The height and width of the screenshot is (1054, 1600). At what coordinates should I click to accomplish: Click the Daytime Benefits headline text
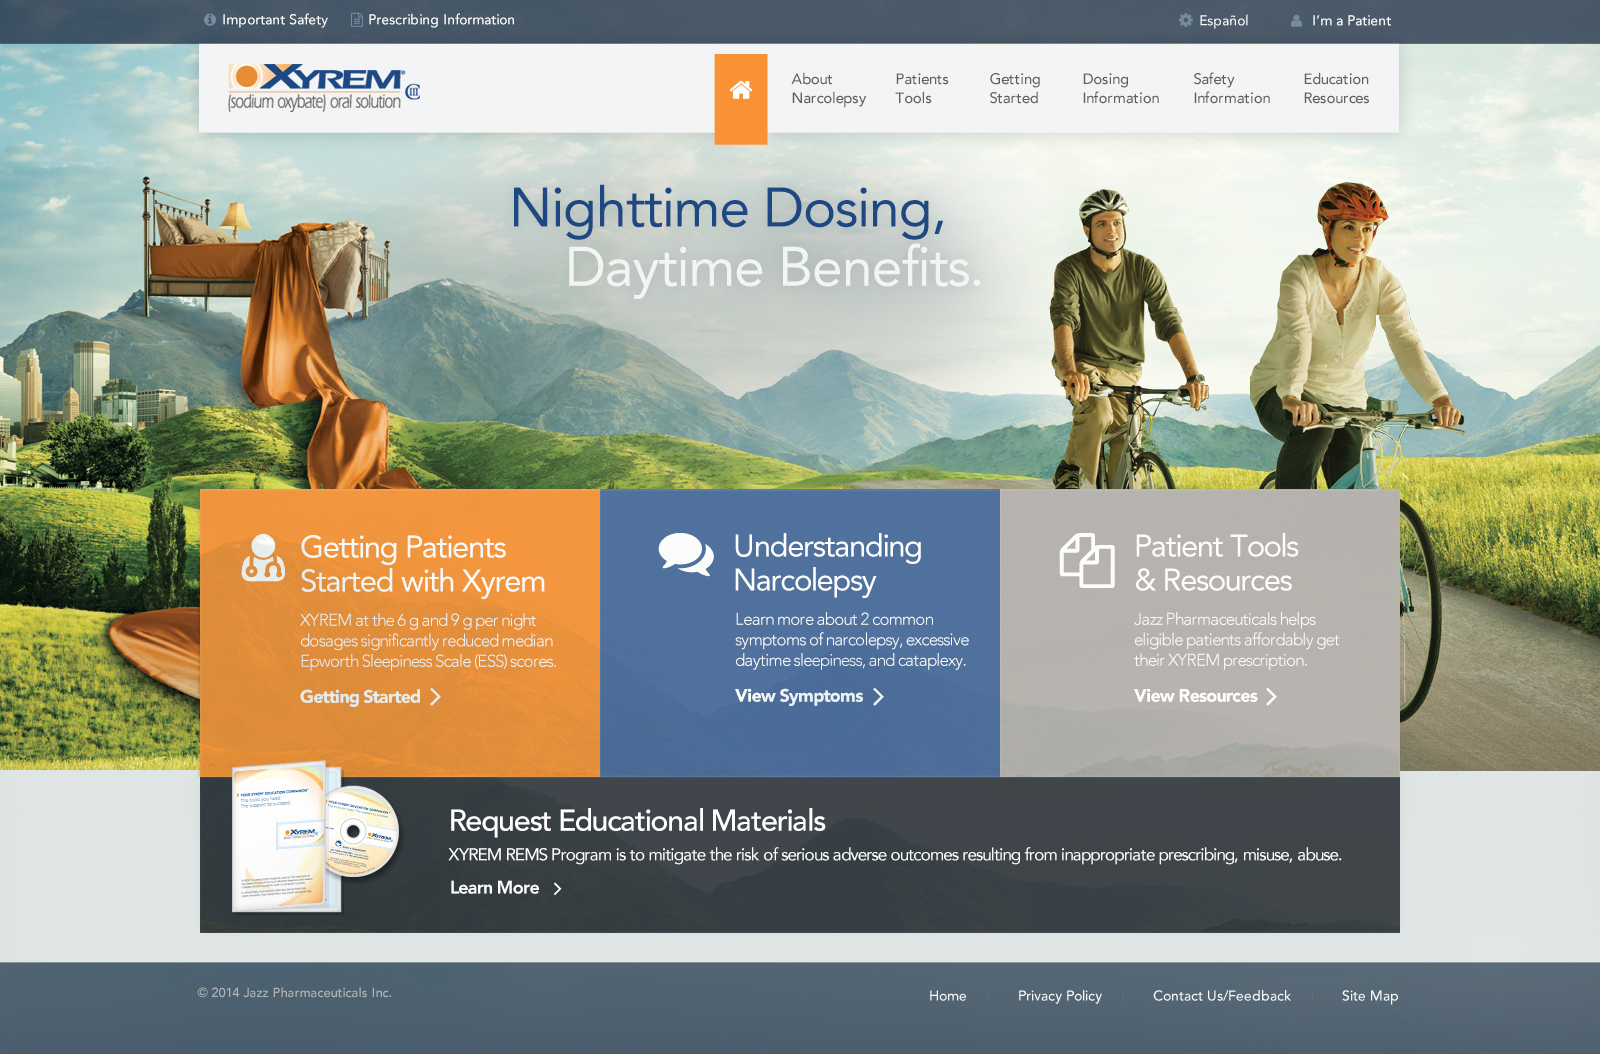click(774, 268)
